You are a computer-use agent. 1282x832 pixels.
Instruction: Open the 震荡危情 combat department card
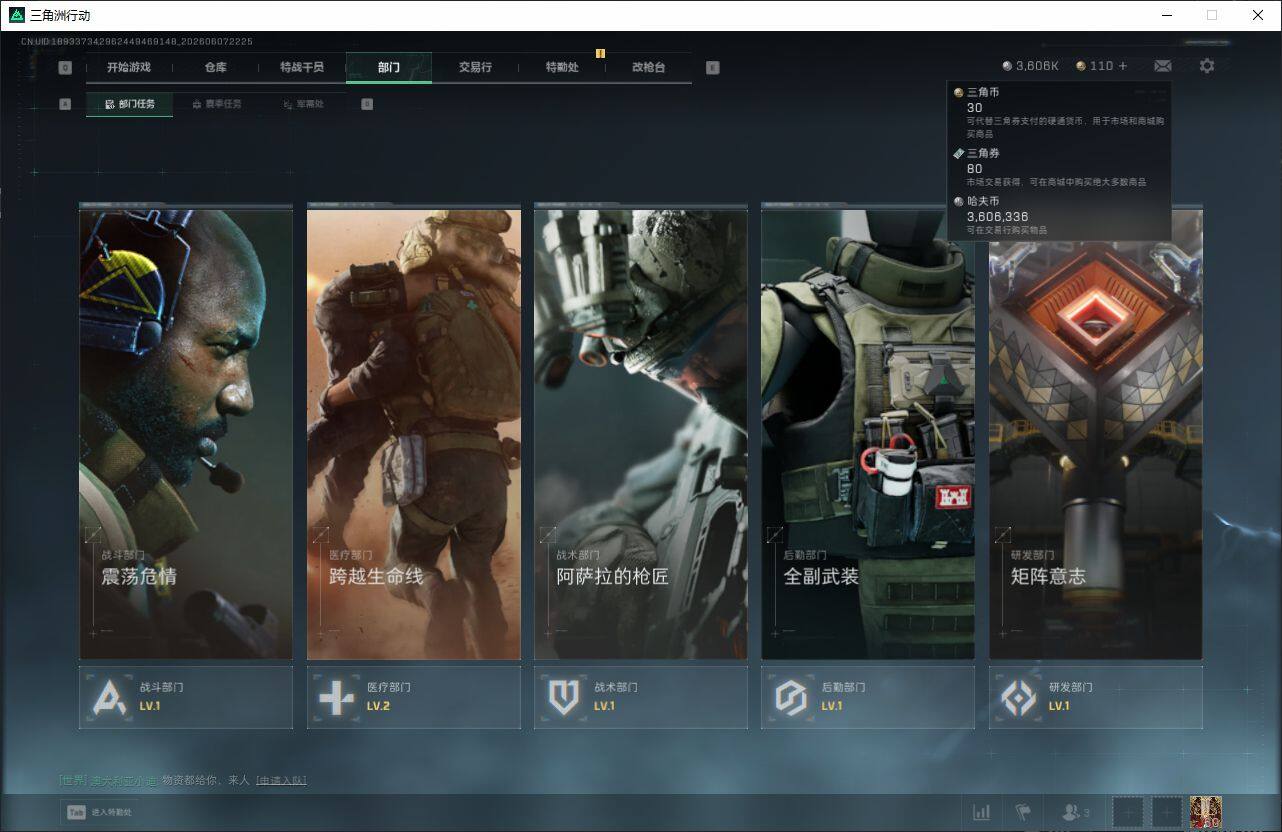pyautogui.click(x=186, y=433)
